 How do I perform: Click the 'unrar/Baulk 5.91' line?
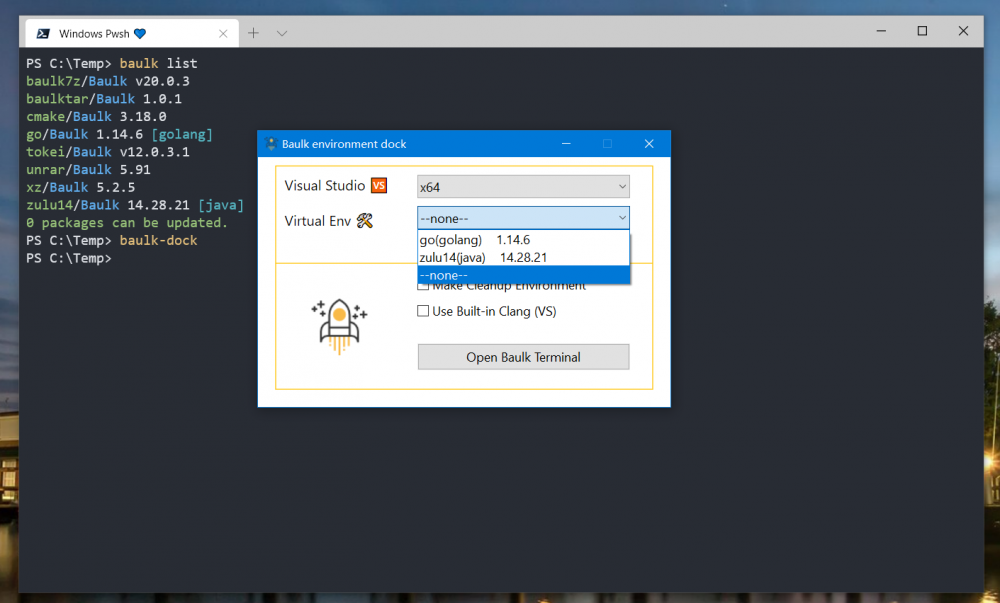(x=88, y=170)
